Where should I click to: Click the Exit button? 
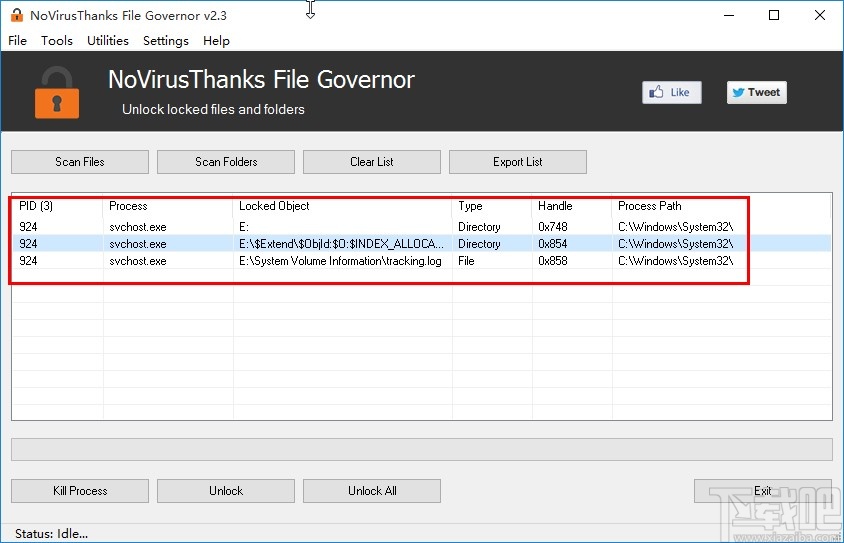pyautogui.click(x=763, y=491)
